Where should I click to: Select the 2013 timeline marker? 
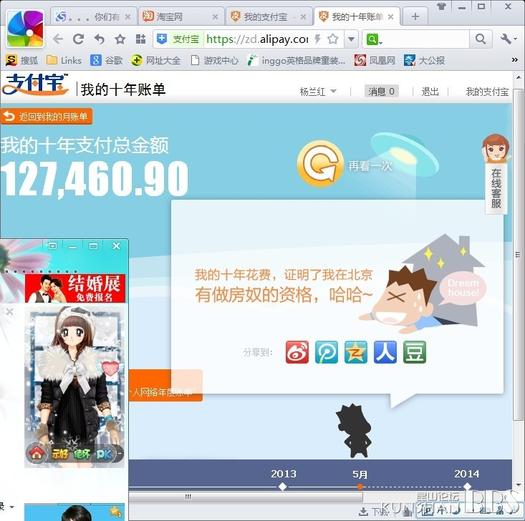click(x=283, y=486)
